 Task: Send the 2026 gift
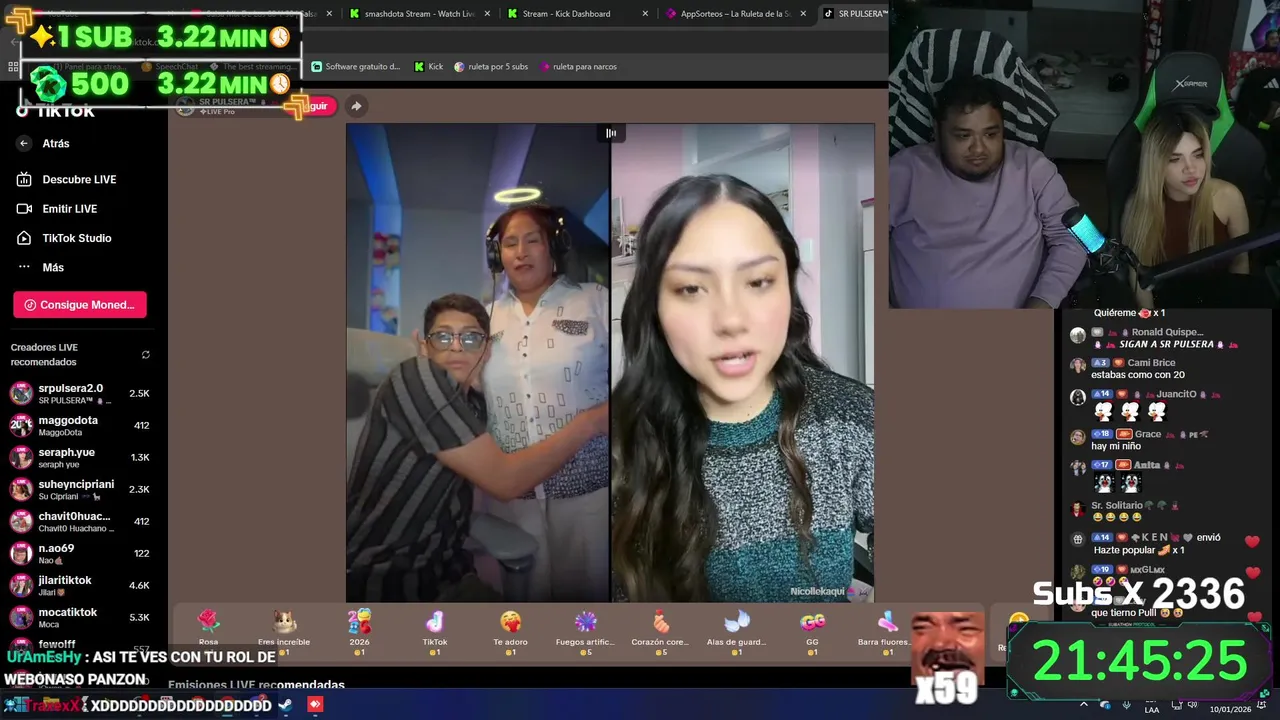point(359,630)
